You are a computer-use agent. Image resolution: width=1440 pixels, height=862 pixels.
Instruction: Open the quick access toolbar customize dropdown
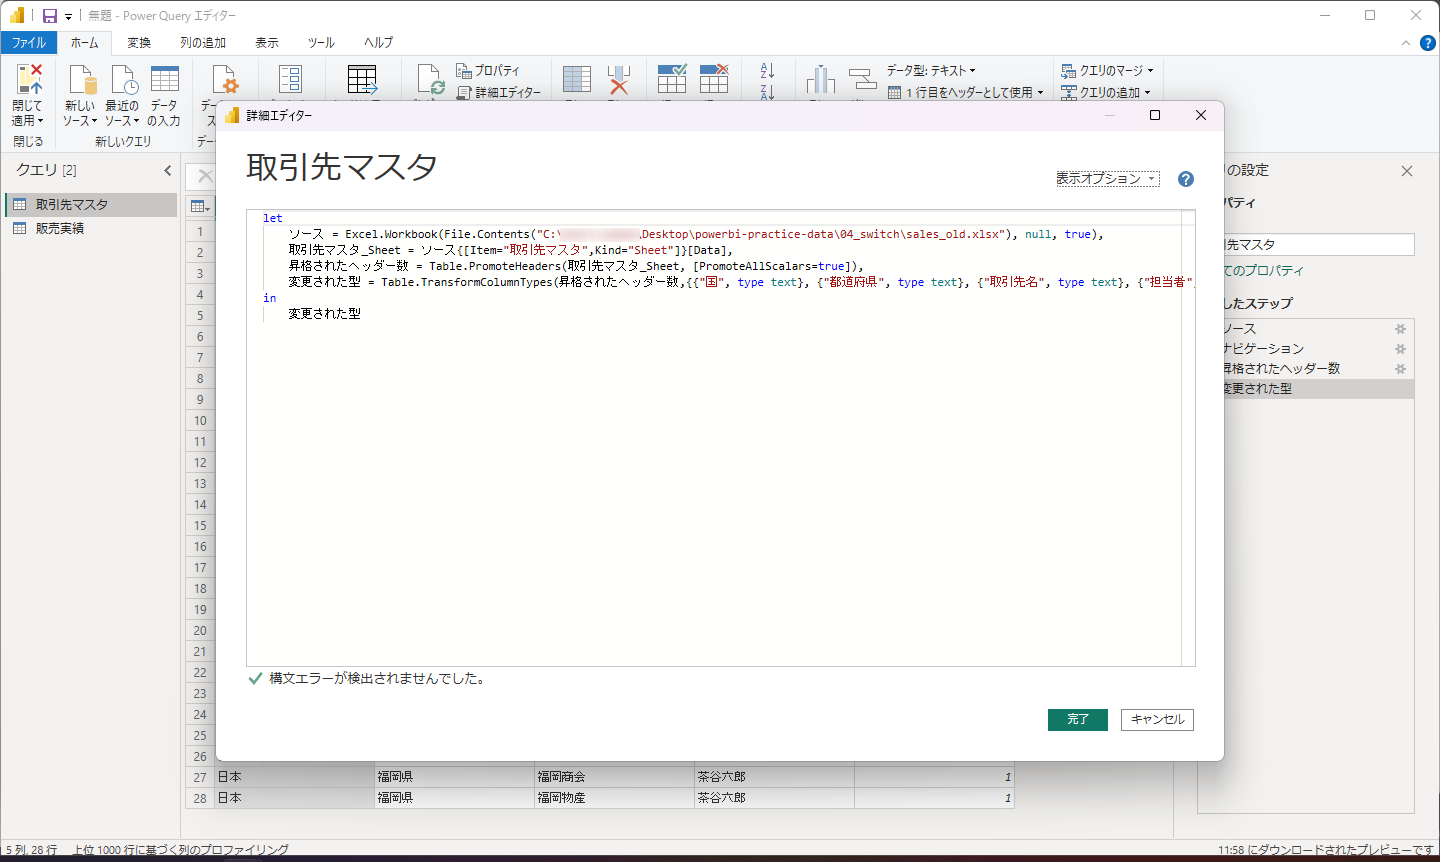(x=68, y=16)
